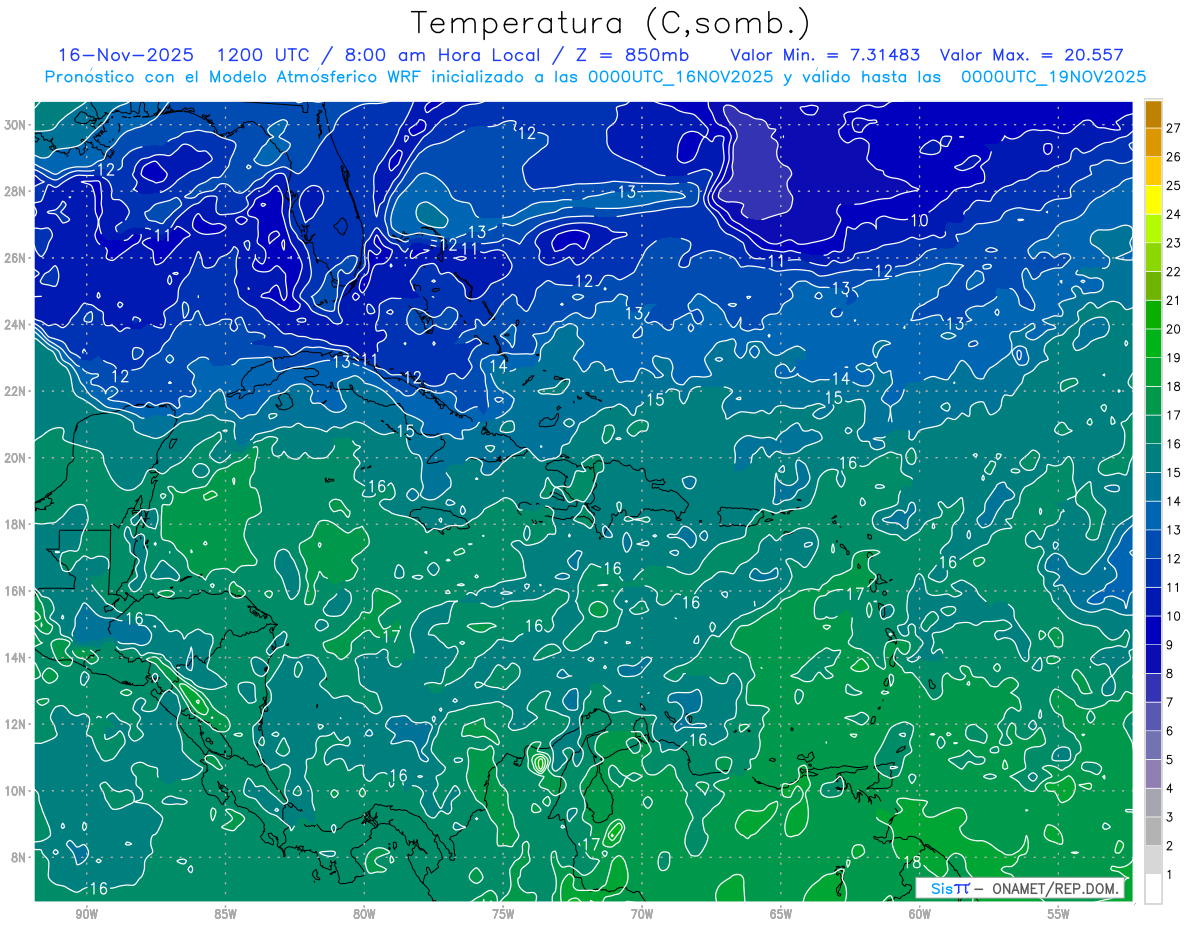The image size is (1200, 927).
Task: Click the 30N latitude axis label
Action: coord(15,125)
